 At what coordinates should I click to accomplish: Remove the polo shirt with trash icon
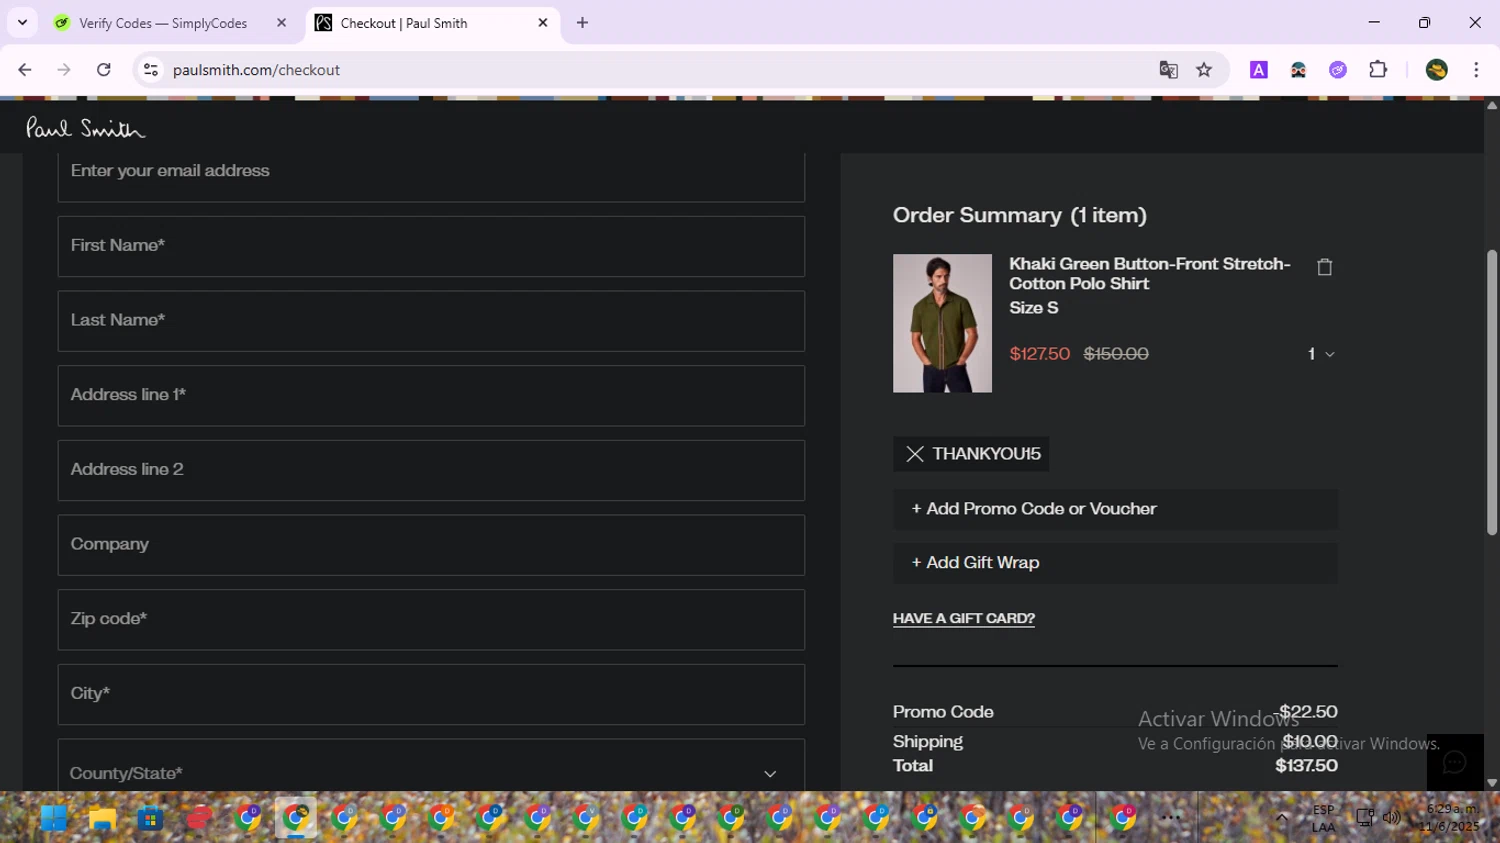[x=1324, y=267]
